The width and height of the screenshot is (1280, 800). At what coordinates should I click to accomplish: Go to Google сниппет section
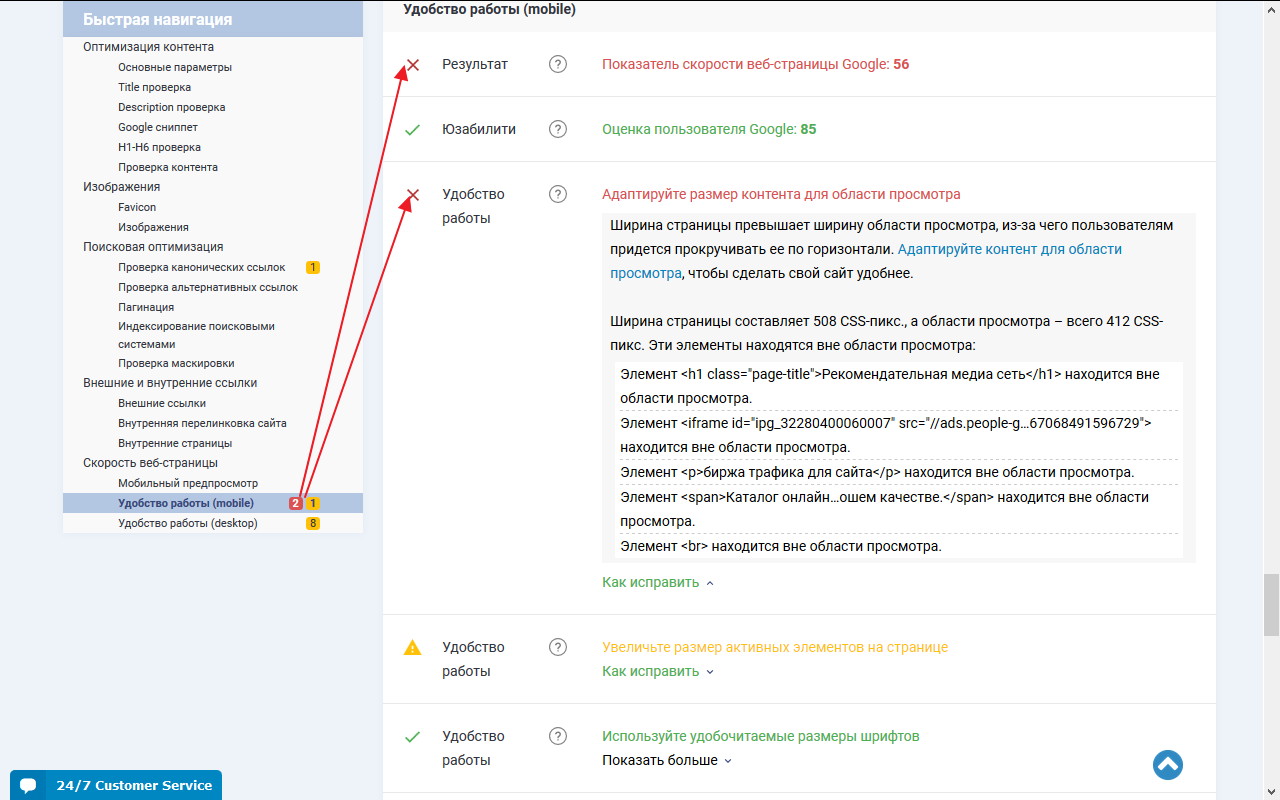157,127
